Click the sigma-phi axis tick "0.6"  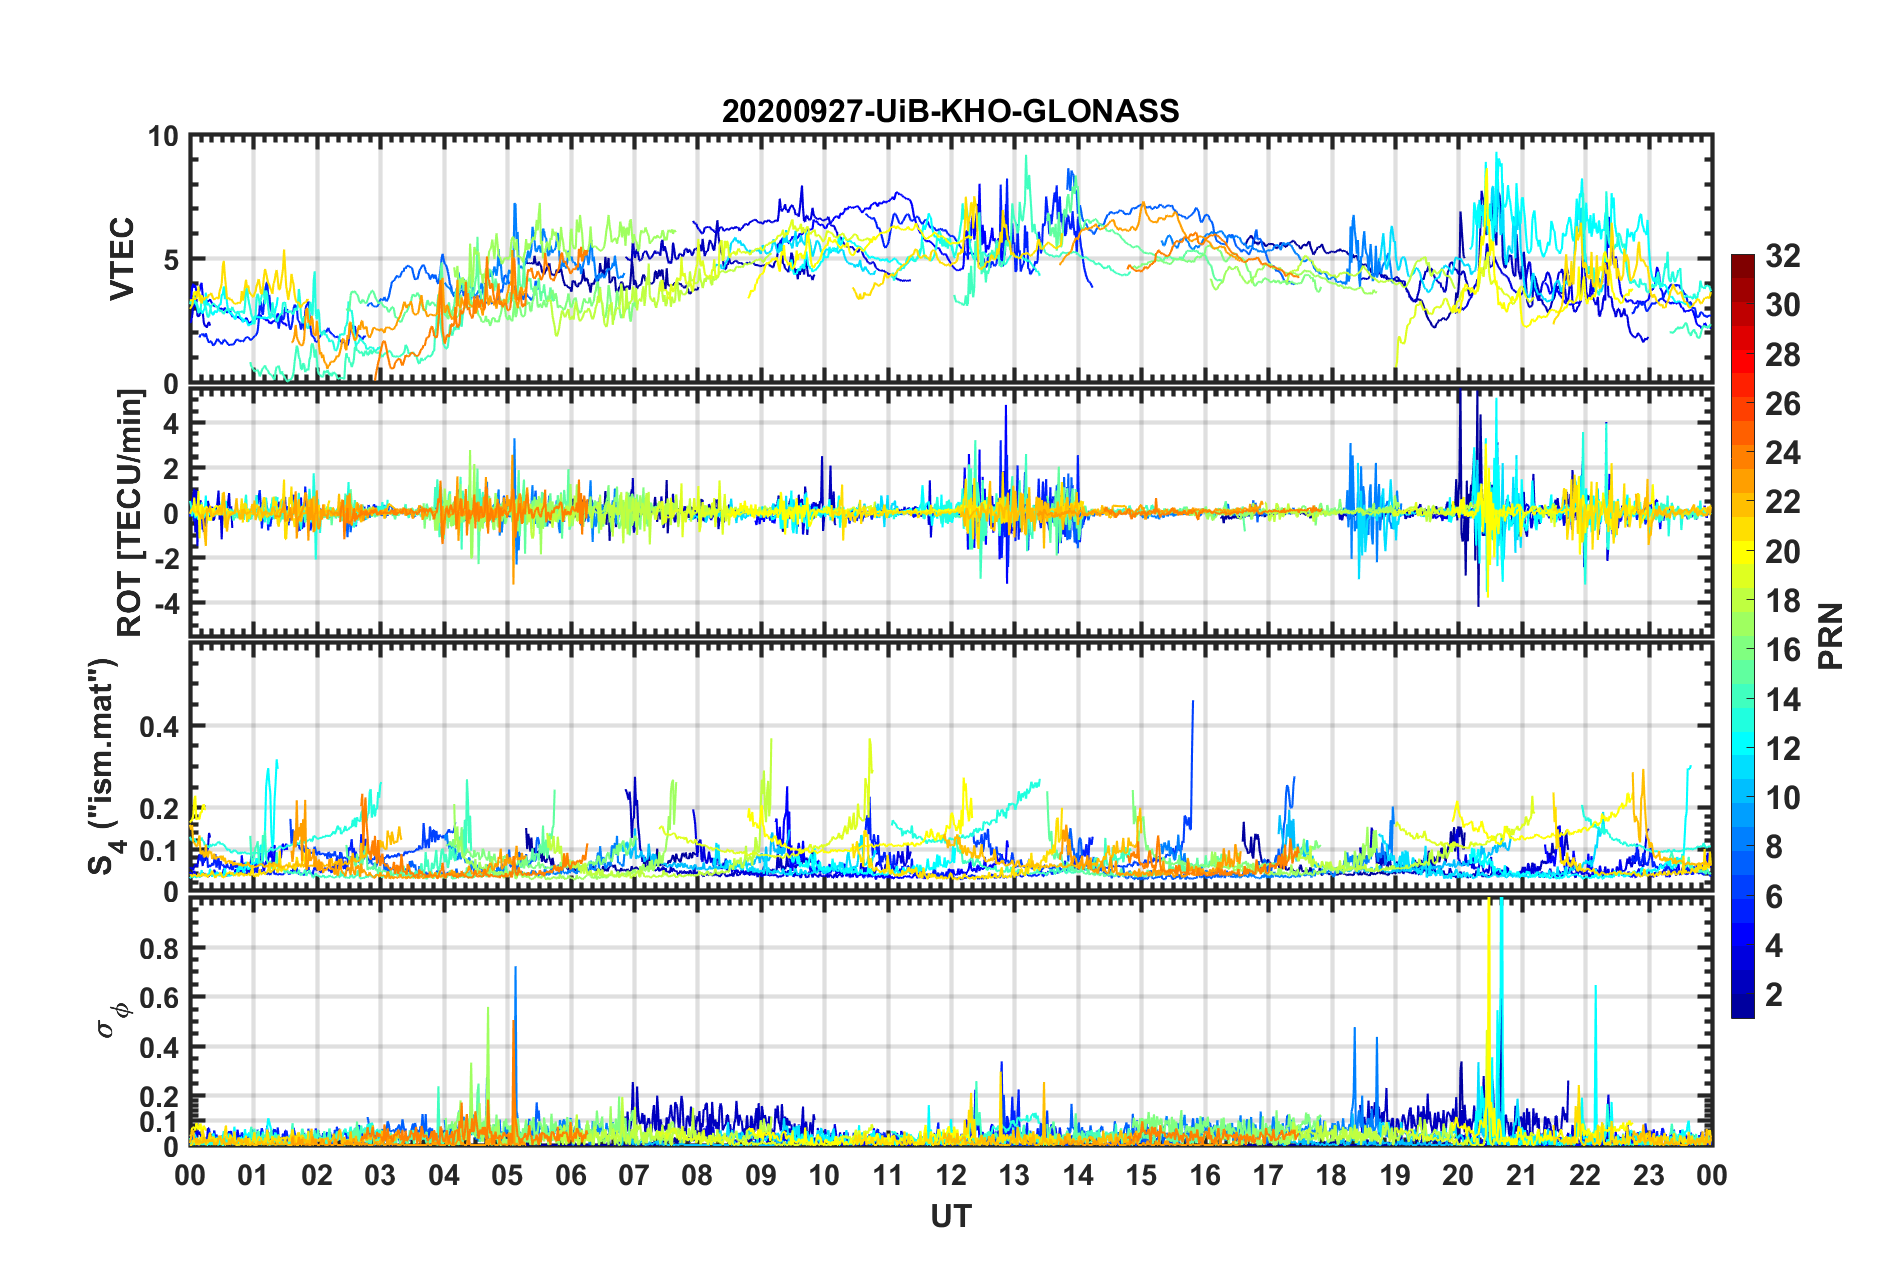(x=158, y=998)
